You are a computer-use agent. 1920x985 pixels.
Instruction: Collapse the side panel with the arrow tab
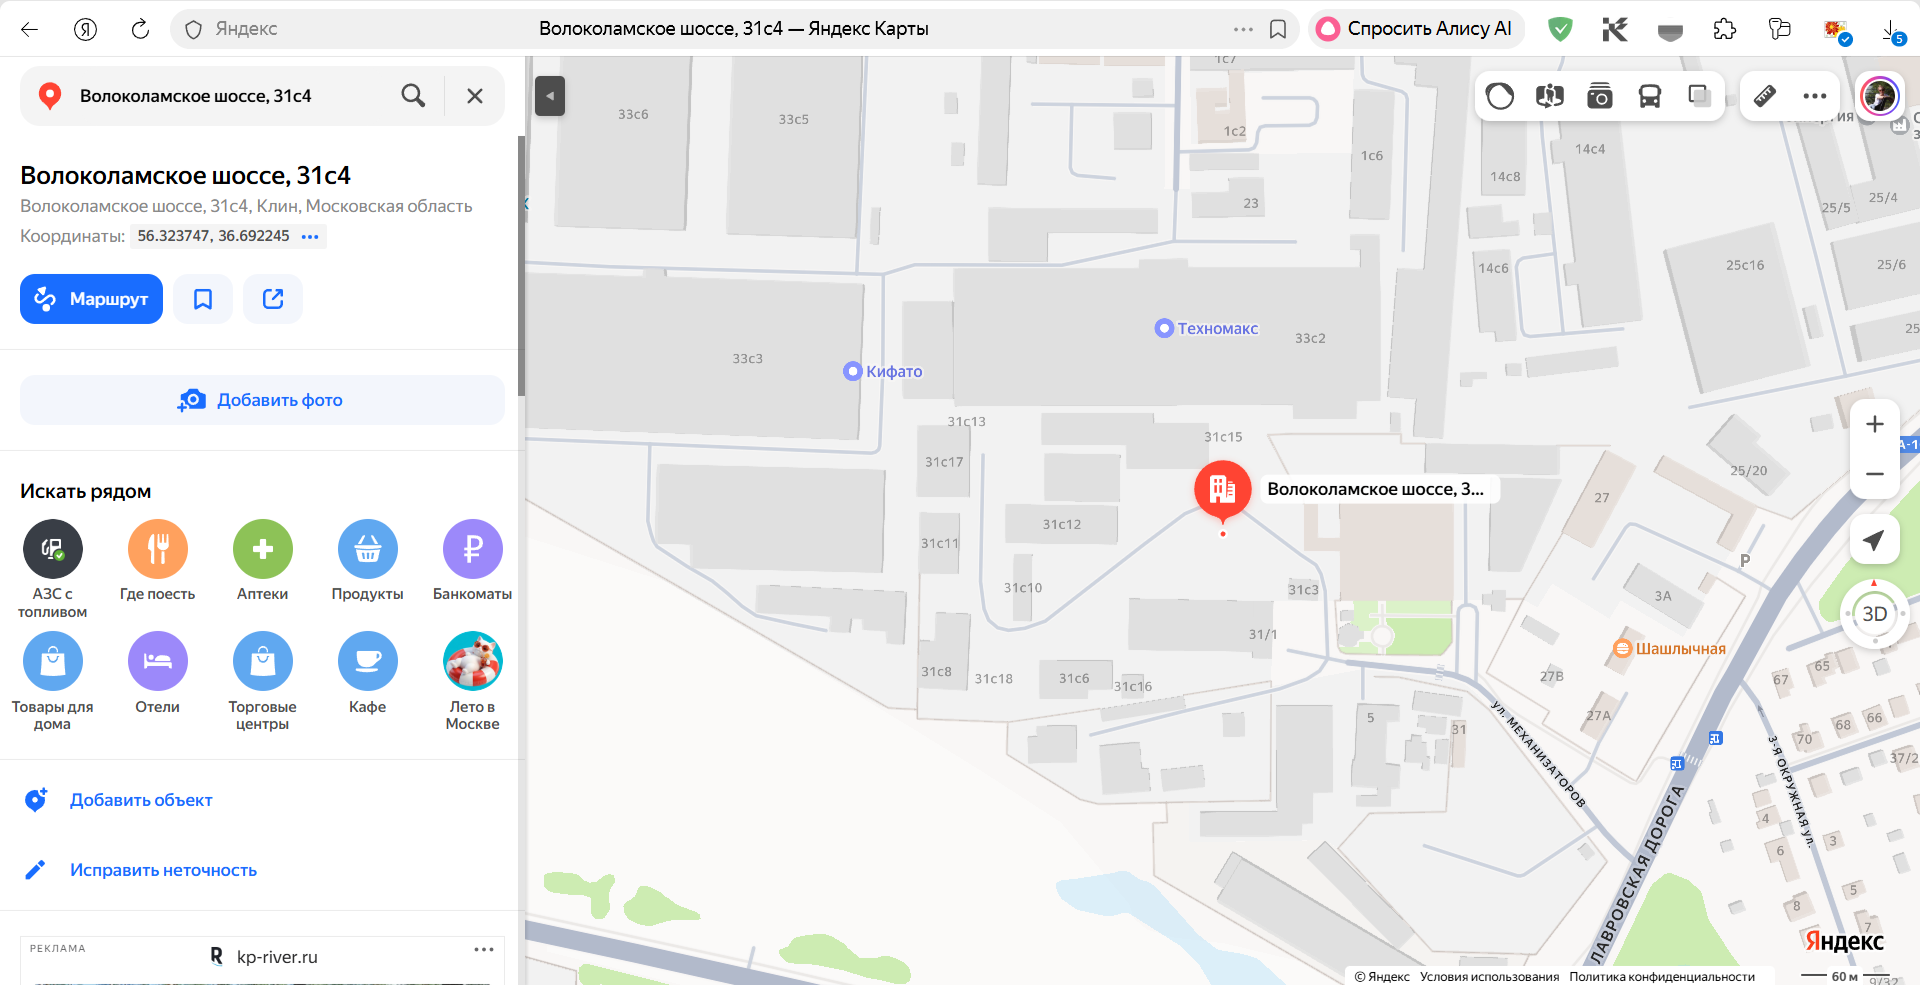coord(550,96)
